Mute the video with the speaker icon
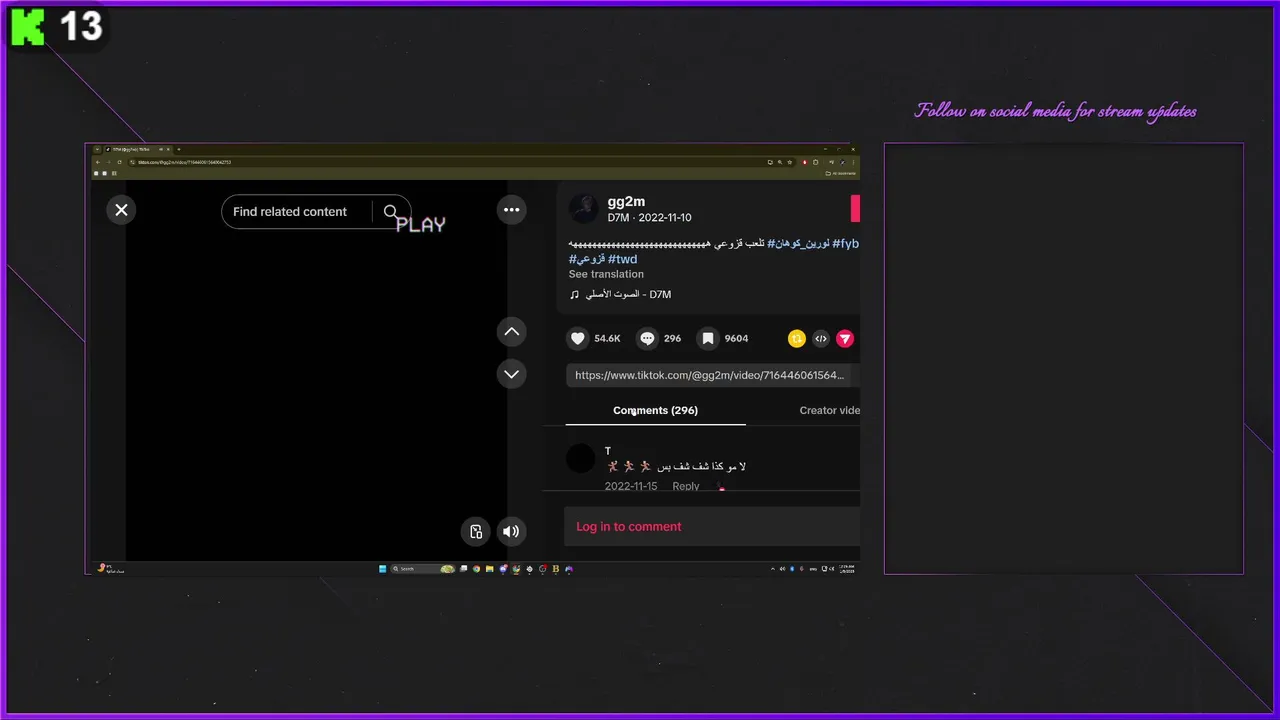The image size is (1280, 720). click(511, 532)
